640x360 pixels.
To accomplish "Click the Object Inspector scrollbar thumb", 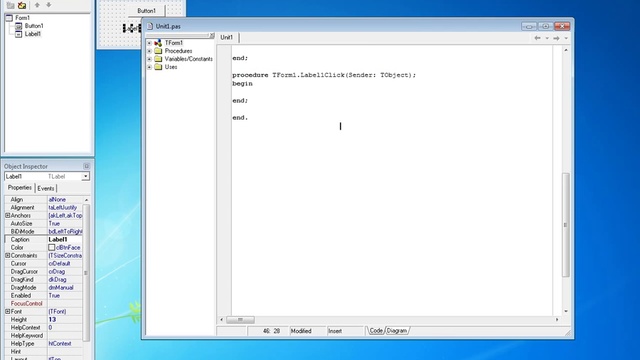I will tap(86, 273).
